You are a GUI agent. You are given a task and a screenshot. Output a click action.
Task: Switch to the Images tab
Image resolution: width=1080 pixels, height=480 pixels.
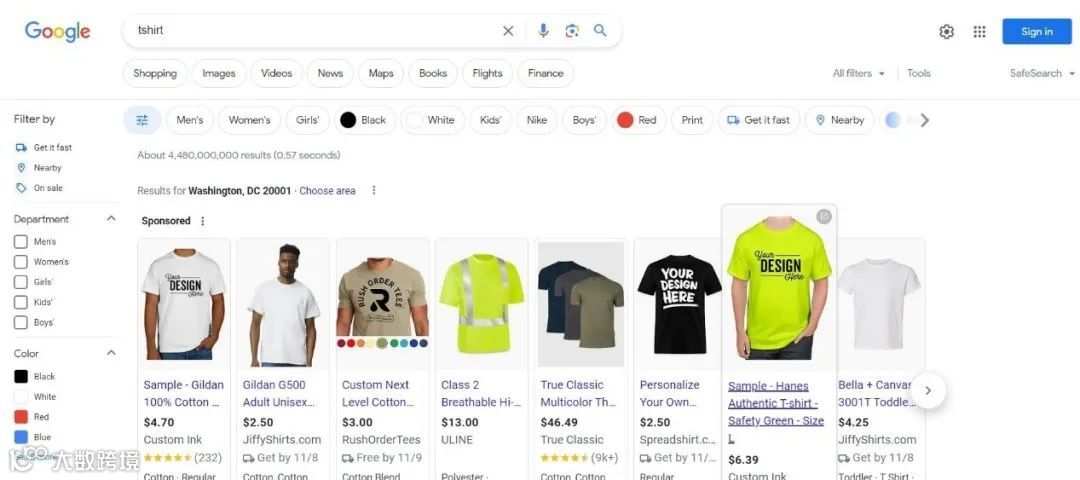pyautogui.click(x=218, y=73)
